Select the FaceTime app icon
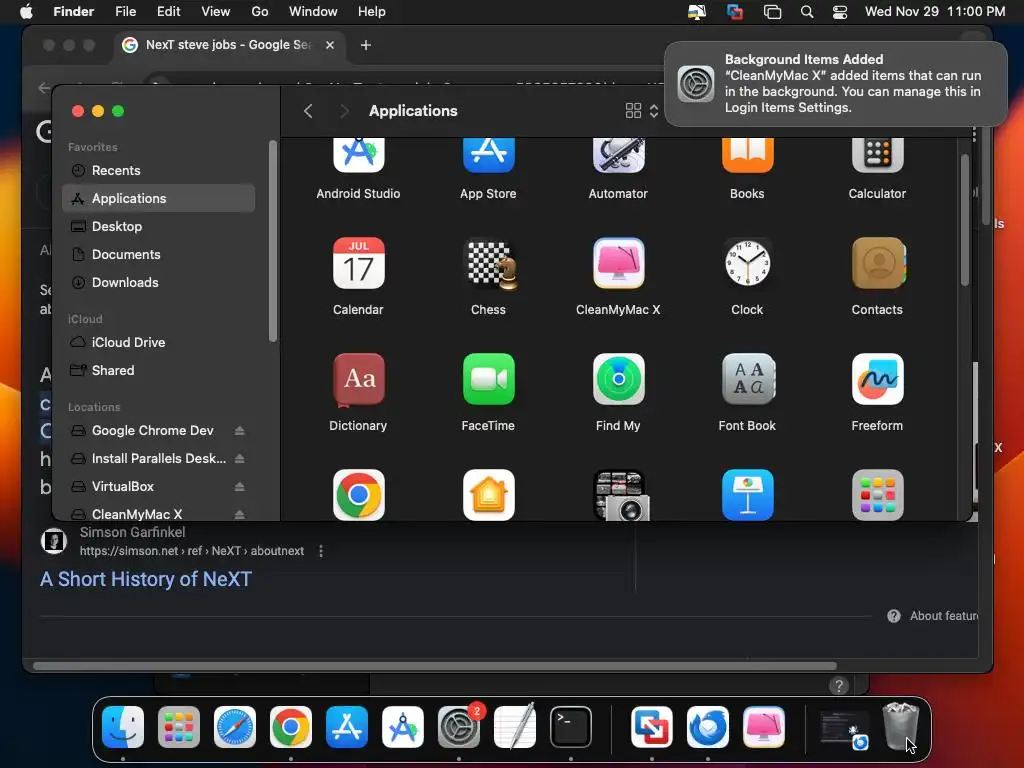 coord(488,379)
